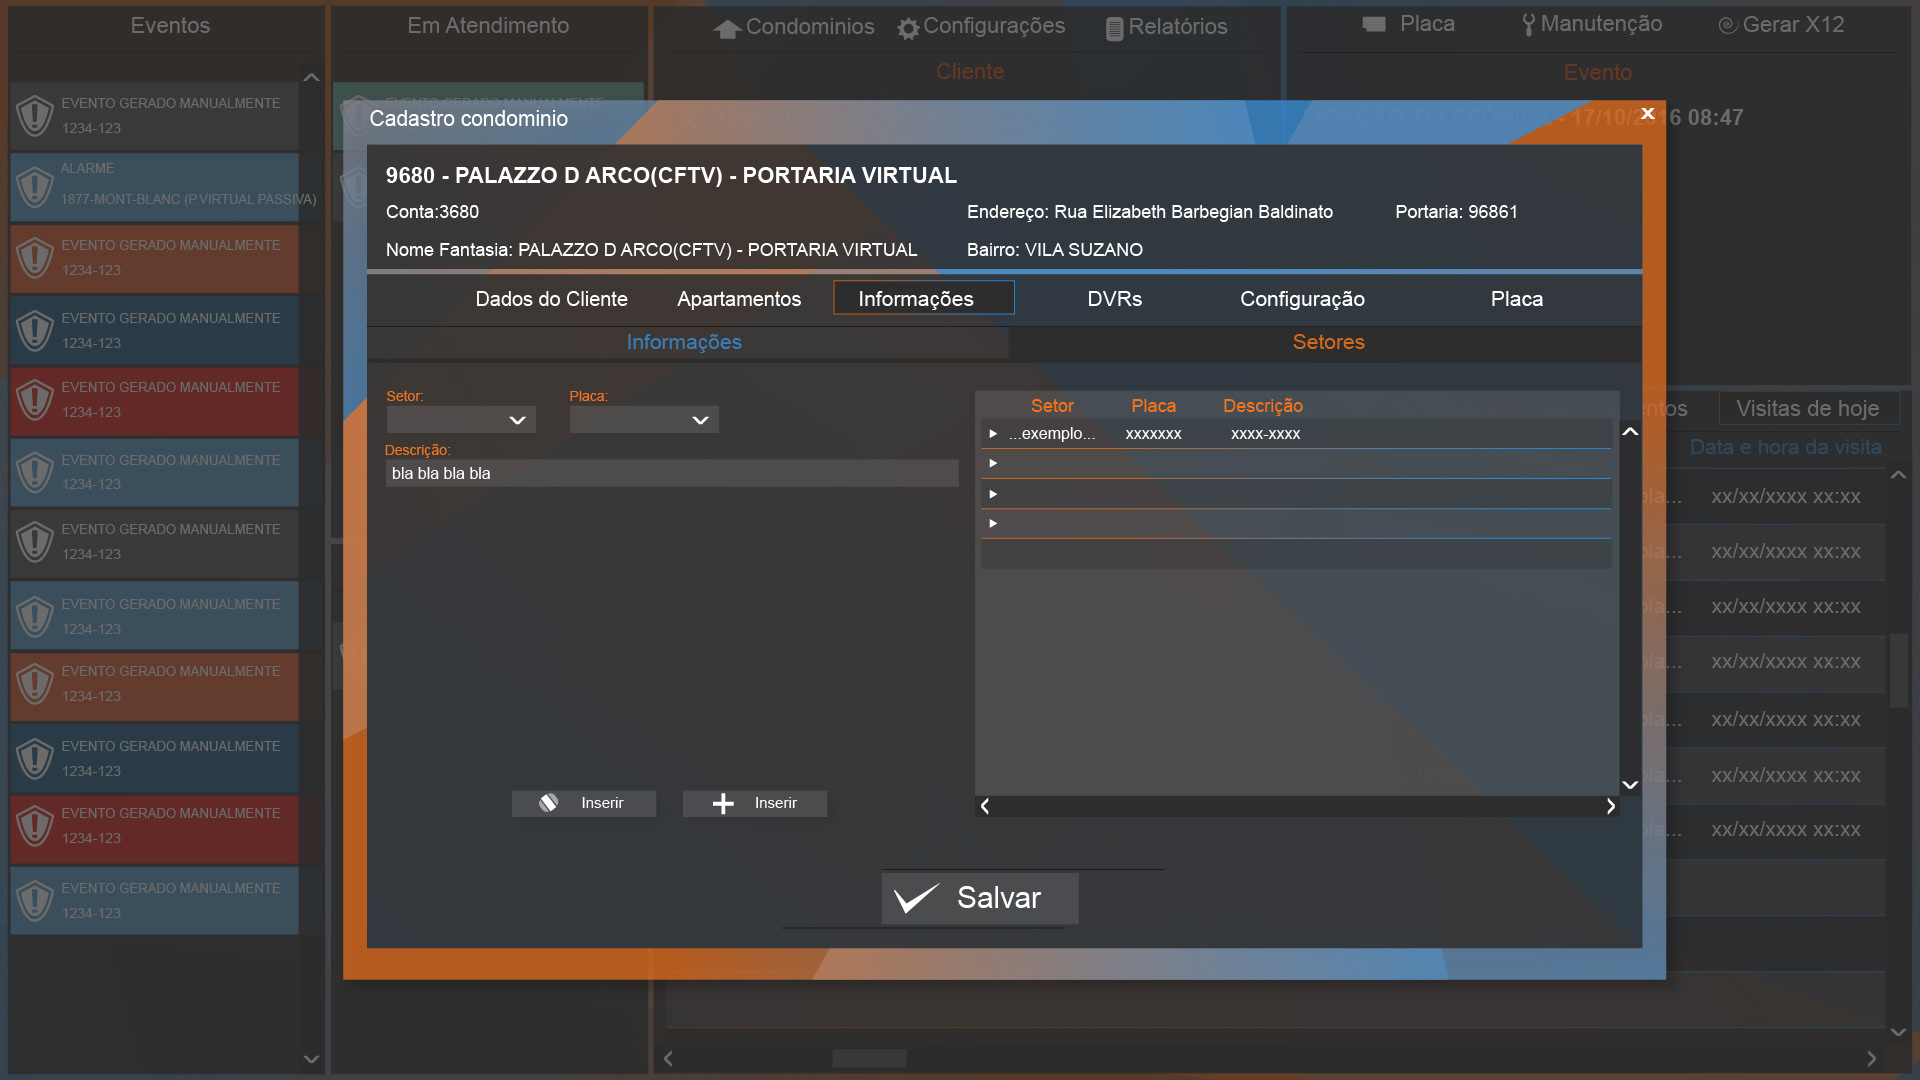Click Setor column header
1920x1080 pixels.
(x=1052, y=406)
